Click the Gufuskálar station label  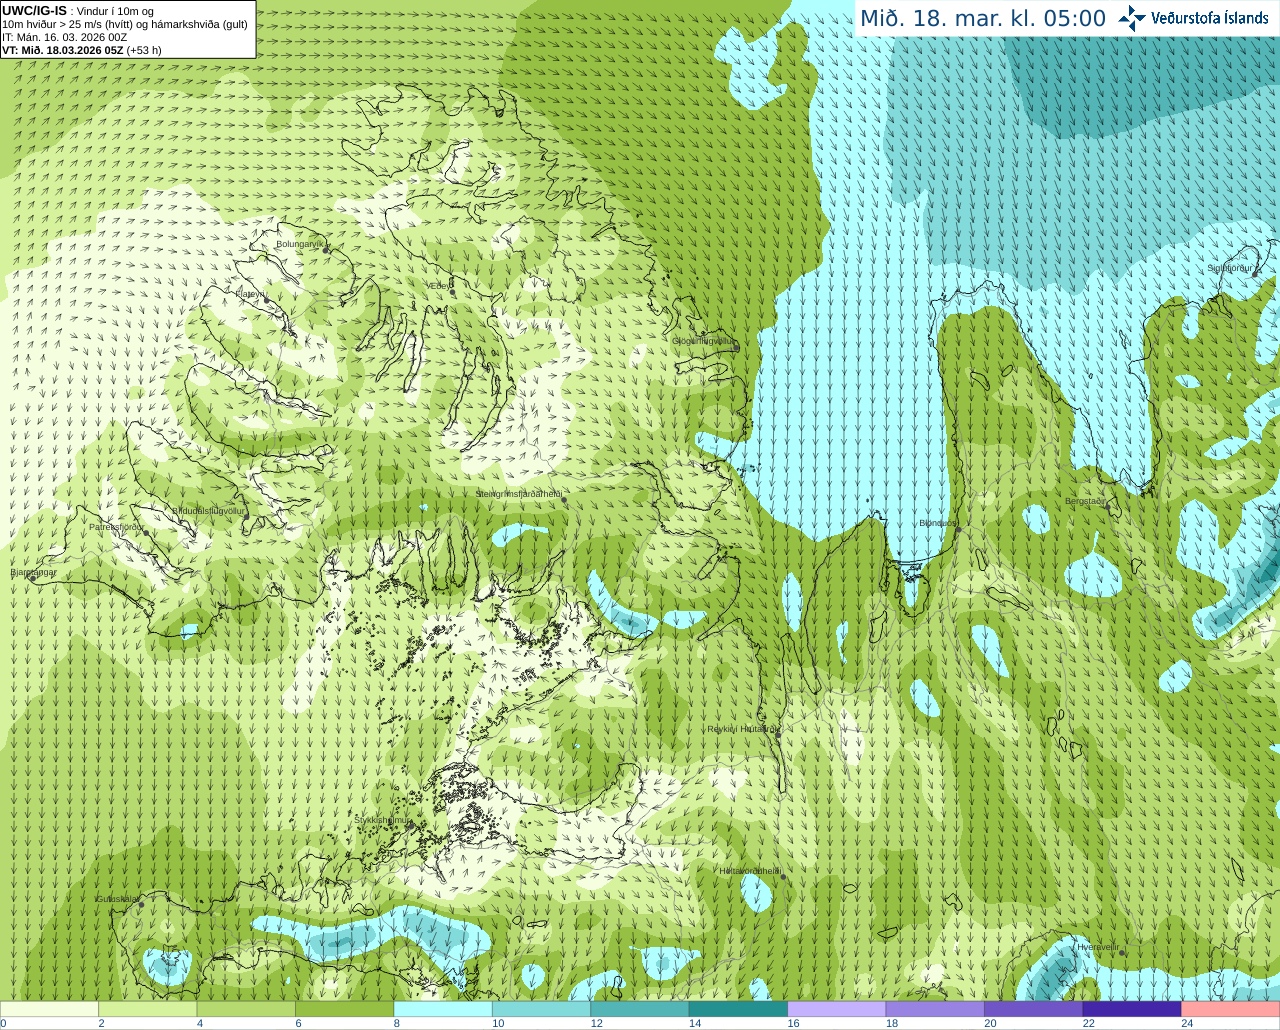[x=117, y=899]
